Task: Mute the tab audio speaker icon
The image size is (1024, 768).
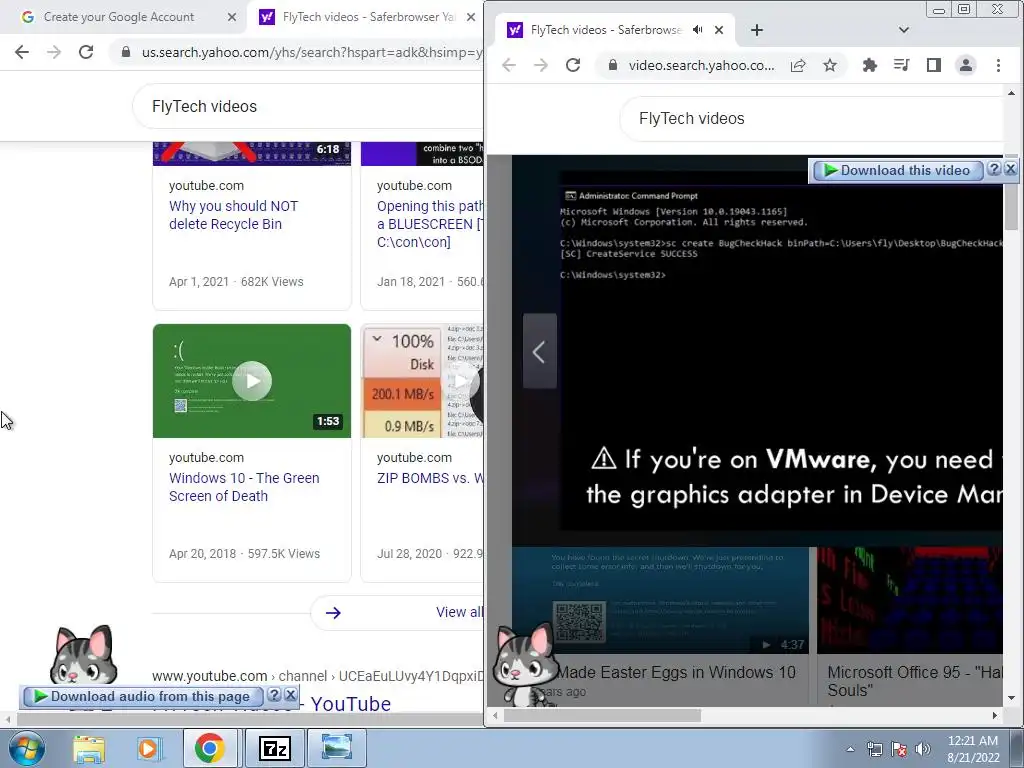Action: tap(698, 30)
